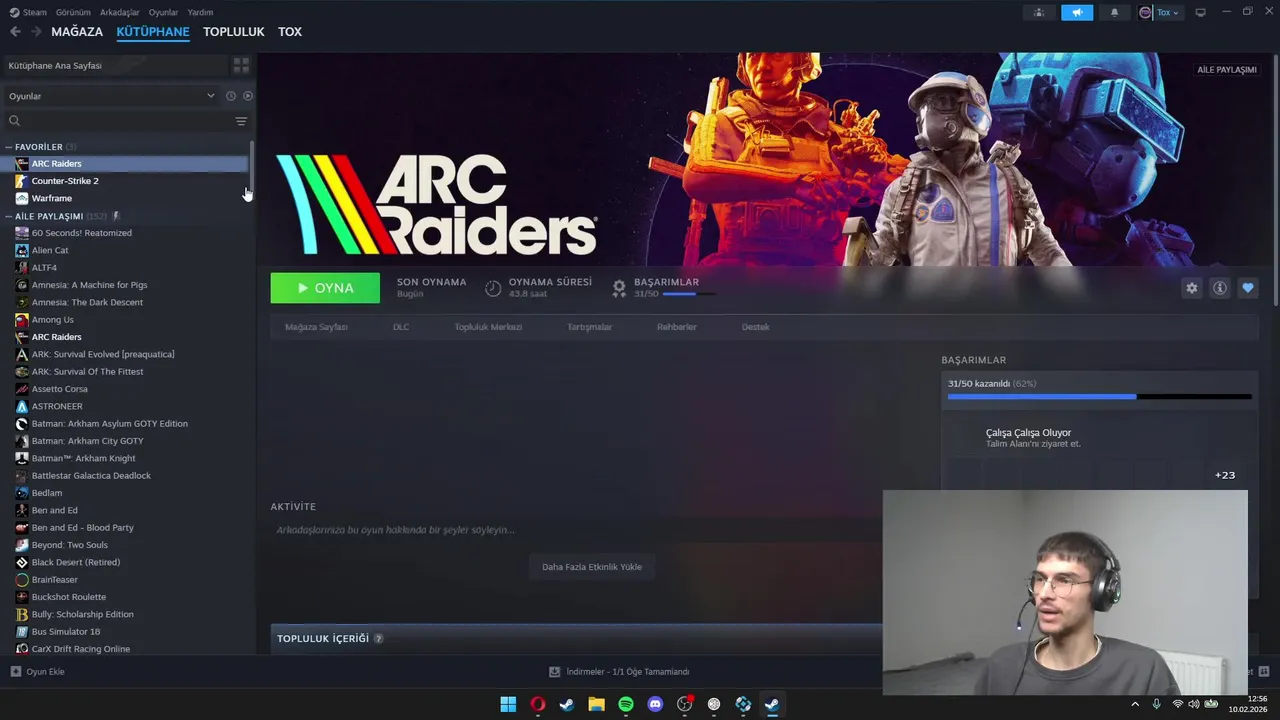Toggle ARC Raiders favorite heart

(1247, 288)
